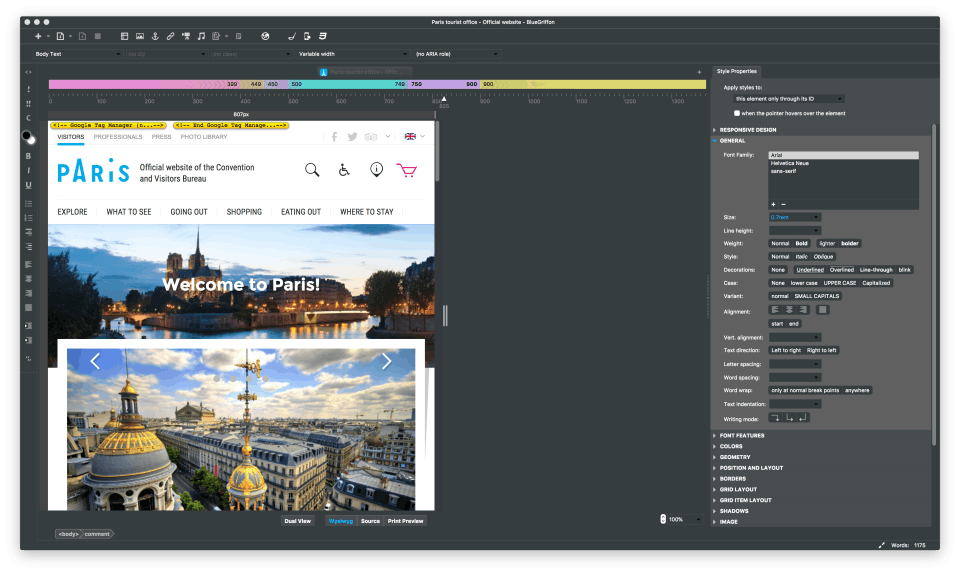Click the CSS3 stylesheet toolbar icon
960x574 pixels.
(321, 36)
